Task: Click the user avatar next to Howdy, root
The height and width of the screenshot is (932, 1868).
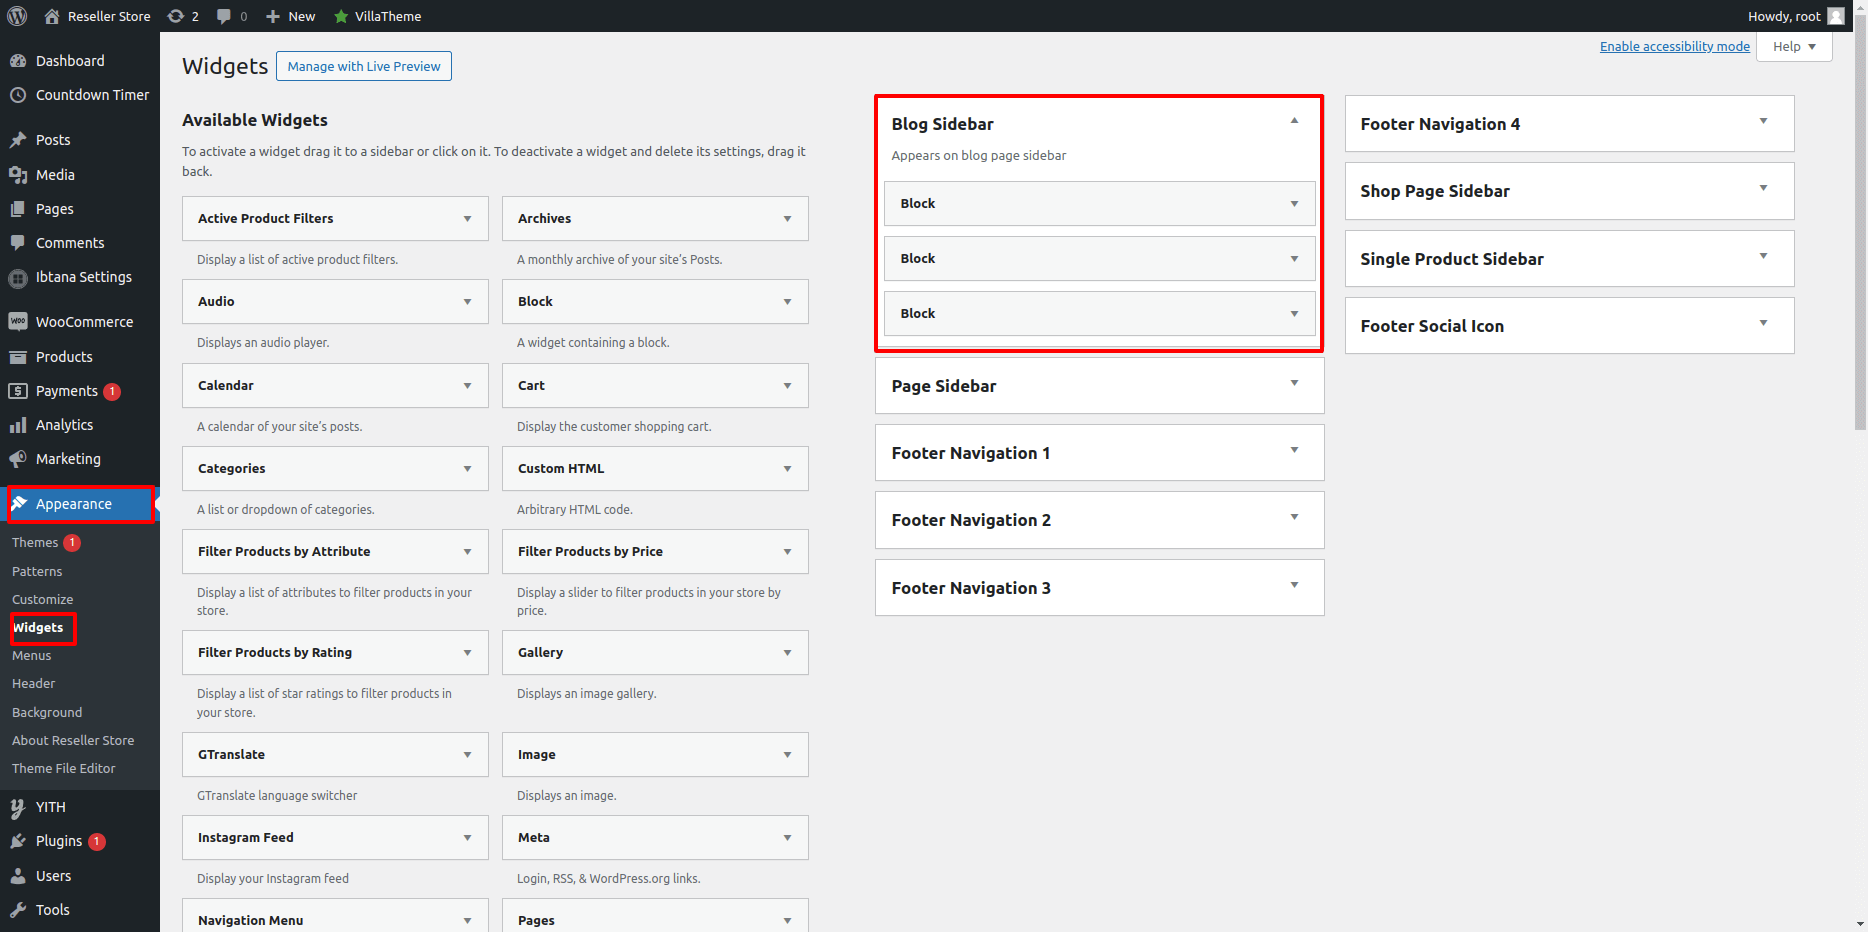Action: (x=1835, y=16)
